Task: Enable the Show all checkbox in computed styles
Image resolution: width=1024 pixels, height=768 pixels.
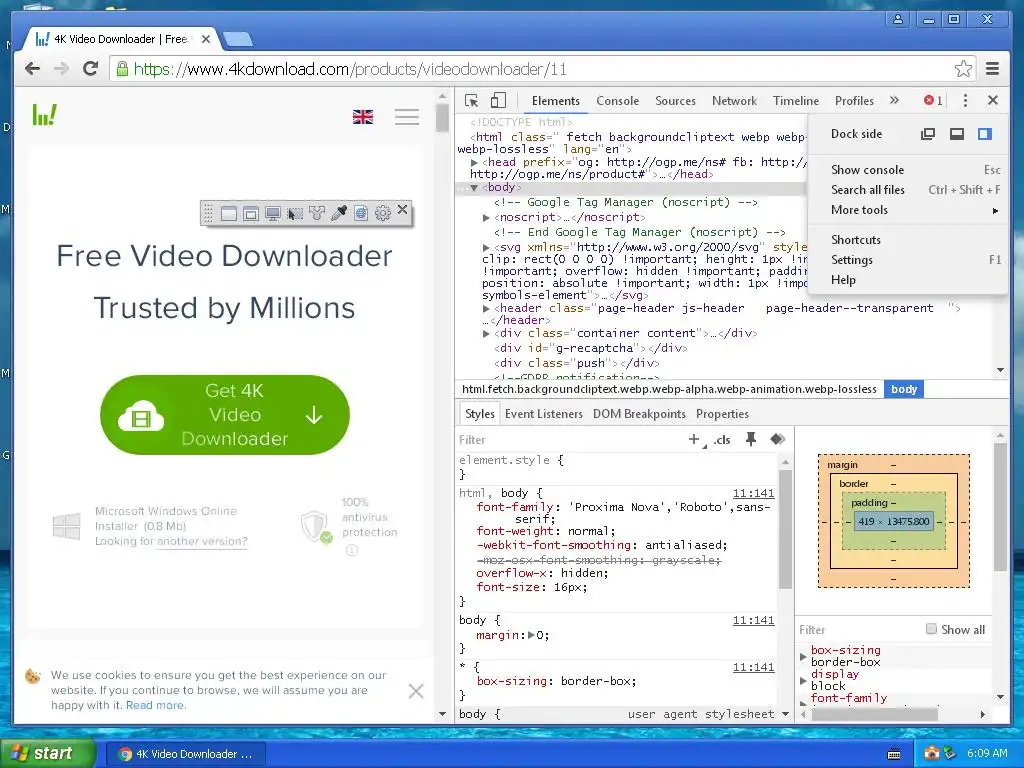Action: pyautogui.click(x=931, y=629)
